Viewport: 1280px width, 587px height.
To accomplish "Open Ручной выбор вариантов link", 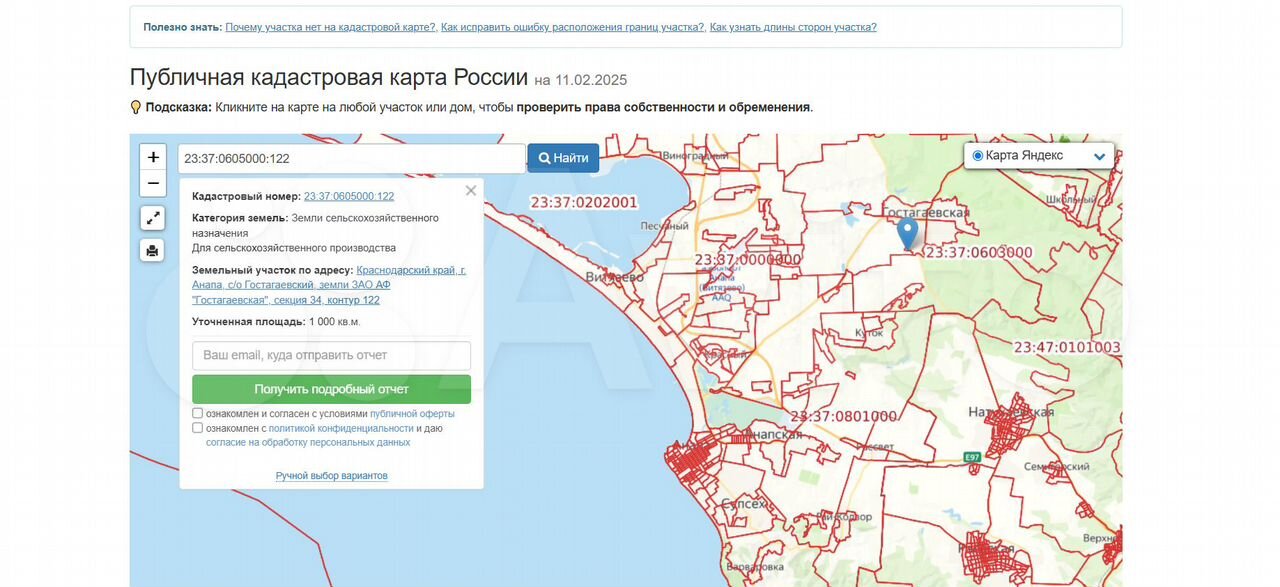I will [x=331, y=476].
